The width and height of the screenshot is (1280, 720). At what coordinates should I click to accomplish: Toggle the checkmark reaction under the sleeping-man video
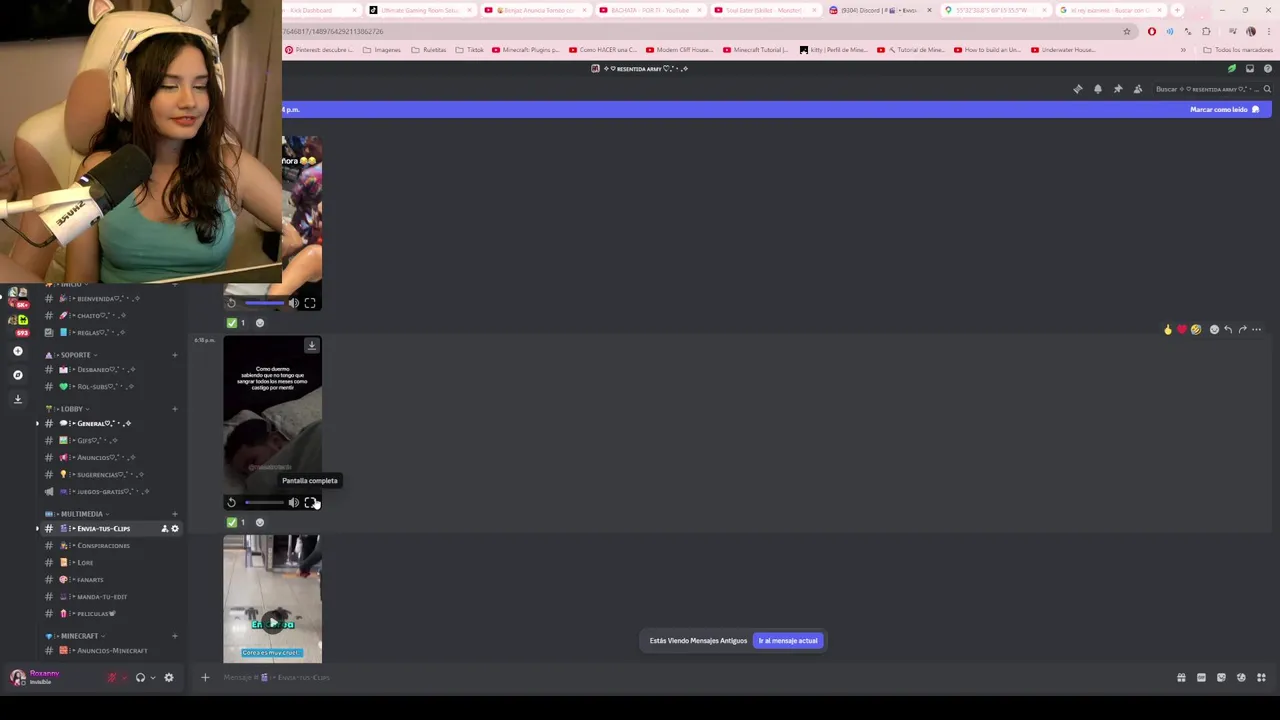[237, 522]
